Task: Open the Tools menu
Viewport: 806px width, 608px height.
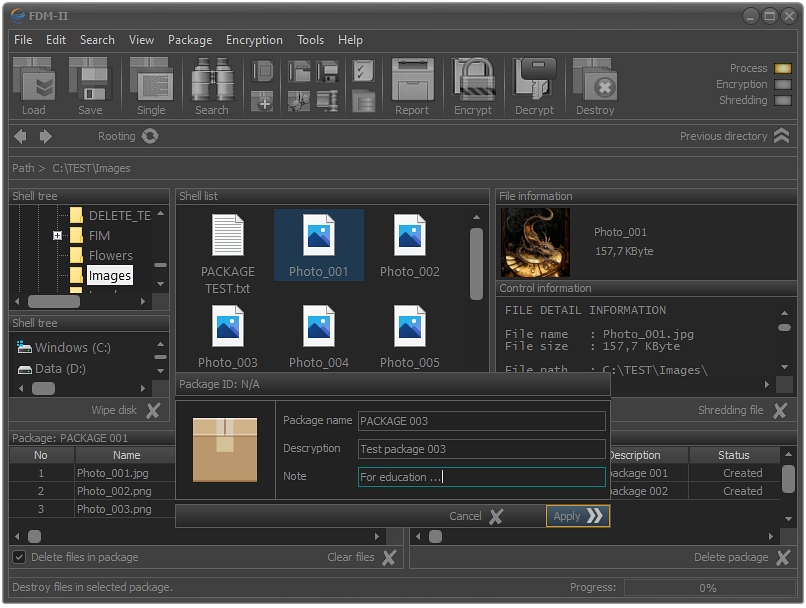Action: pos(310,40)
